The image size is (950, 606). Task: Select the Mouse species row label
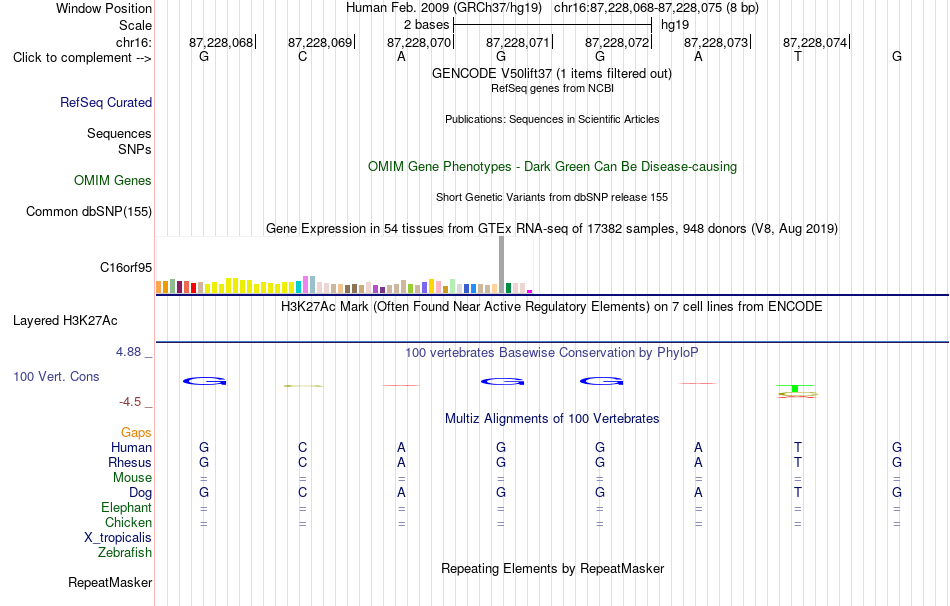[132, 478]
